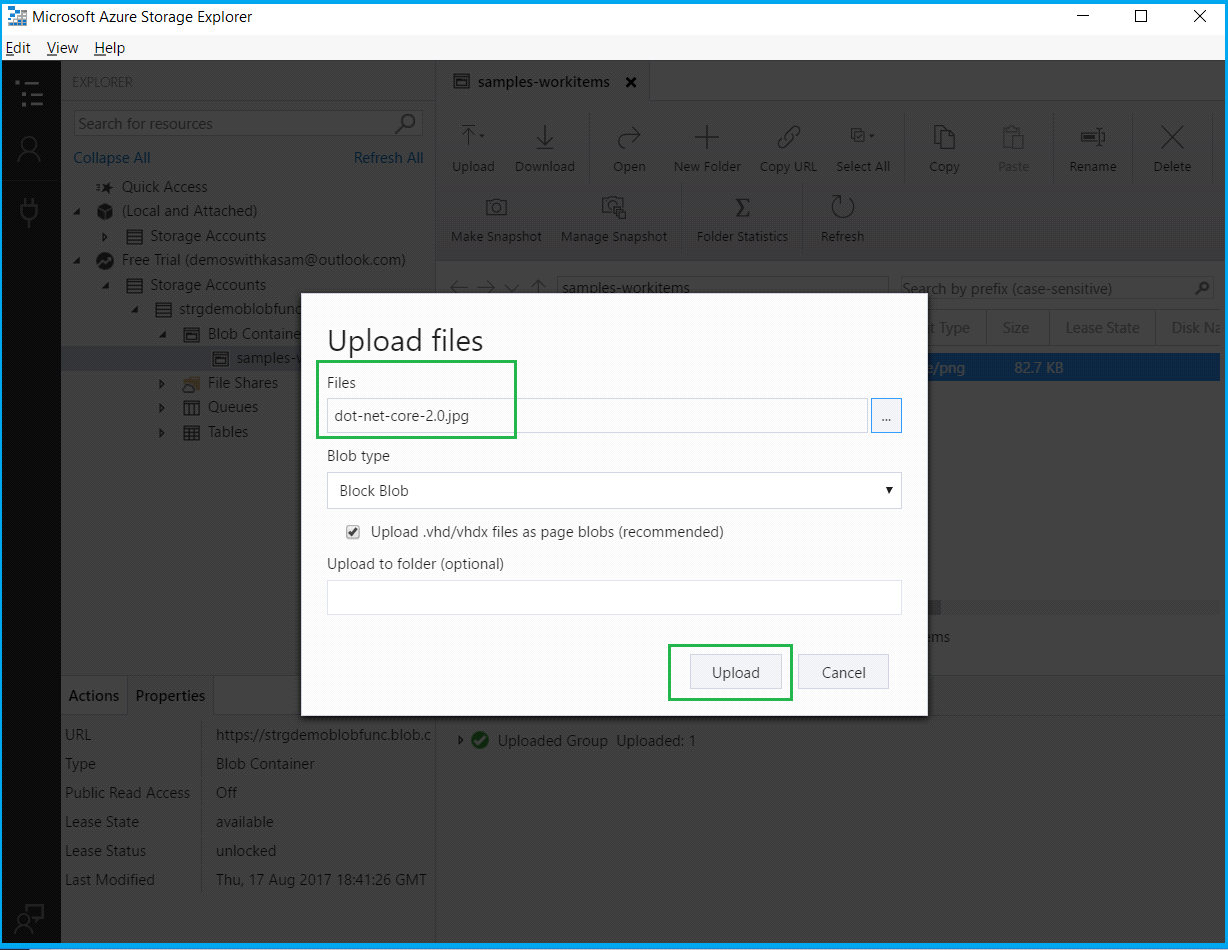Click the Download toolbar icon
The image size is (1228, 950).
[x=545, y=137]
